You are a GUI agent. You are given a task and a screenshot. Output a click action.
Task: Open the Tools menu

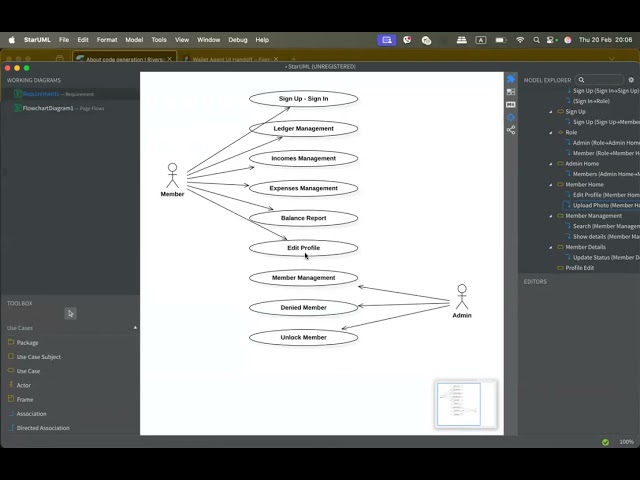pos(159,40)
